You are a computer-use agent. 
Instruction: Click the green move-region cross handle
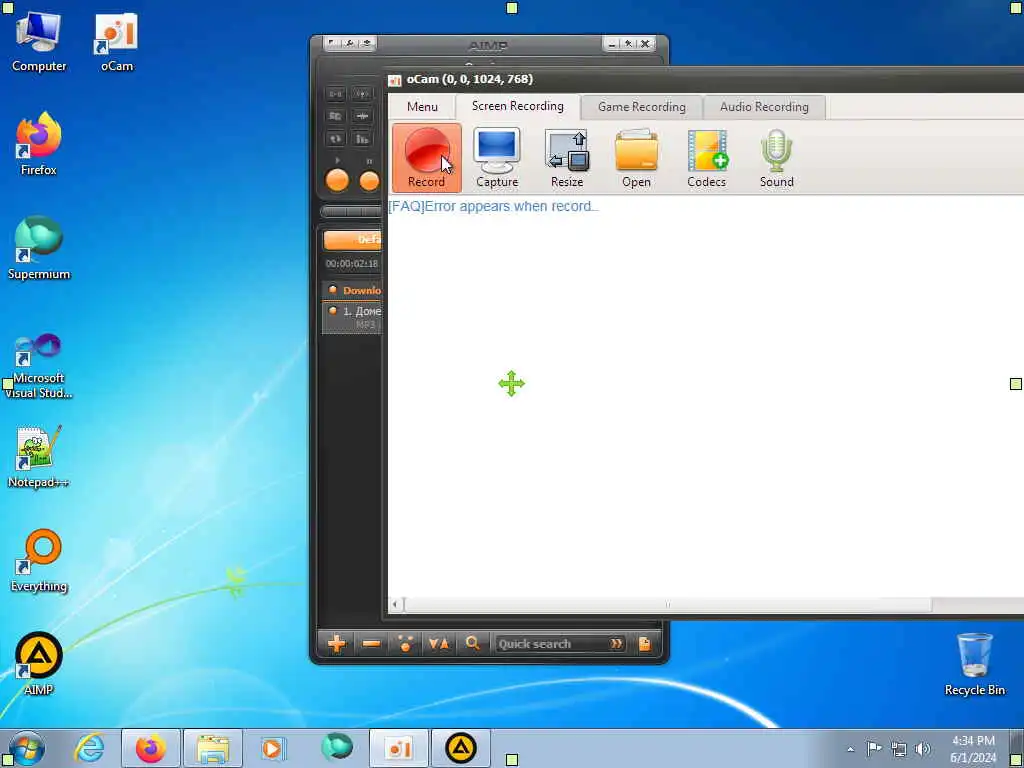[x=511, y=384]
